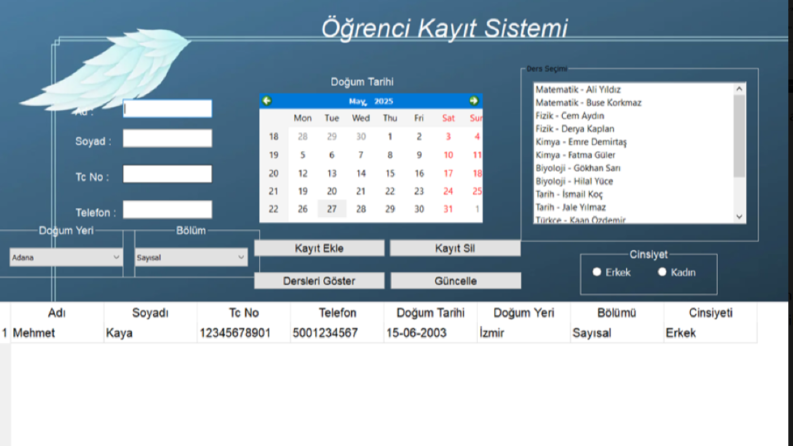Click the Cinsiyeti column header

click(711, 313)
